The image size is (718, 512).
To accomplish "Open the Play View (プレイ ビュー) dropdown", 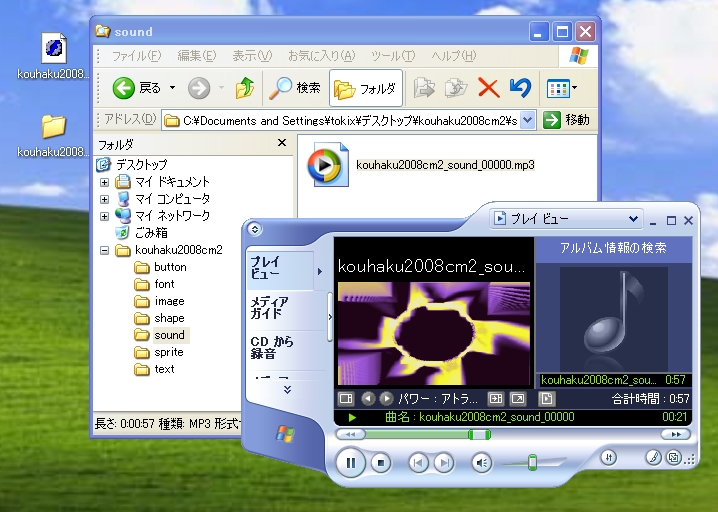I will [566, 219].
